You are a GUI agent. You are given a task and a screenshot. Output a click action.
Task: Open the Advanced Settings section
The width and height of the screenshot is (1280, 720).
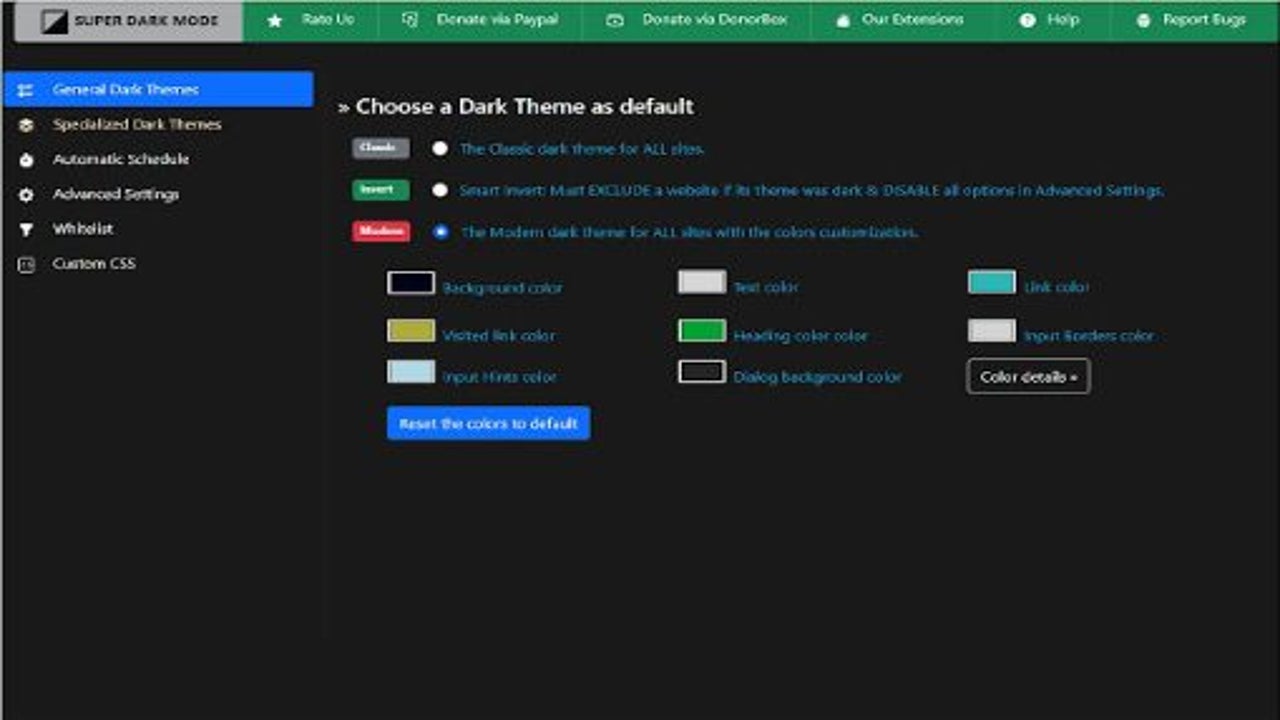click(158, 194)
